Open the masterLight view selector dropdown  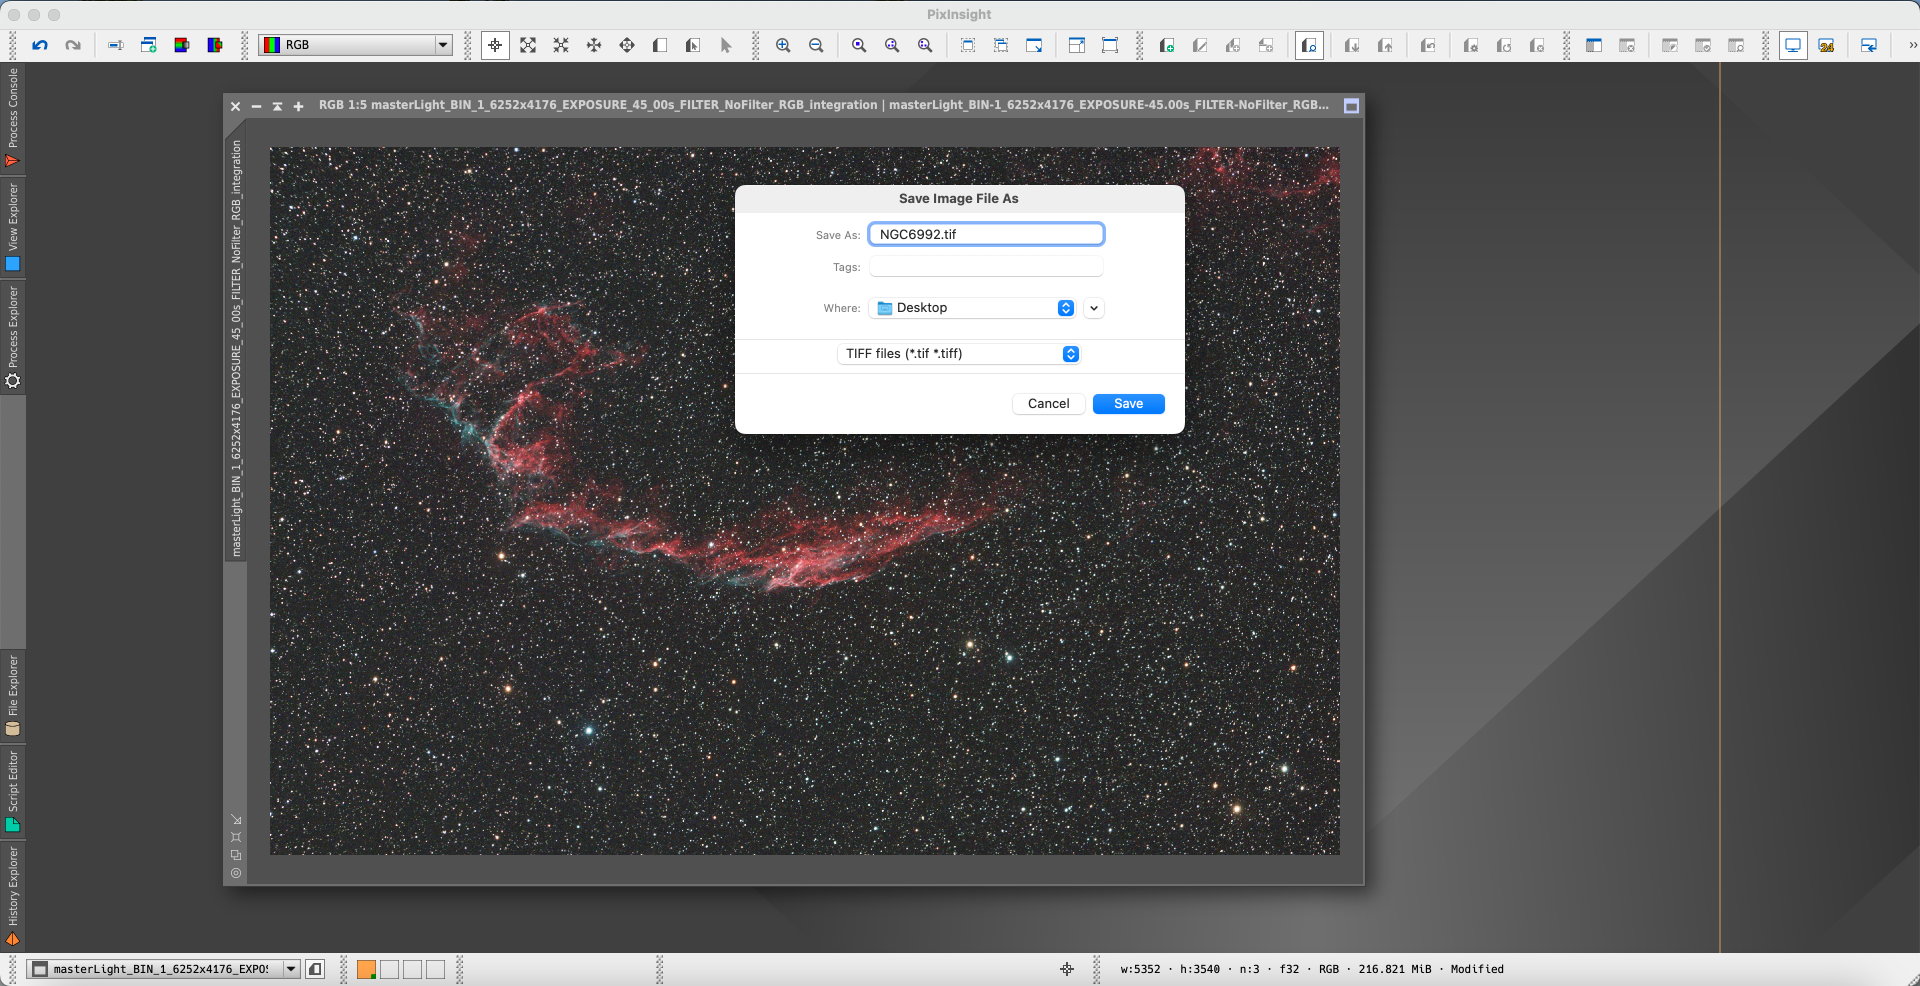pyautogui.click(x=164, y=969)
